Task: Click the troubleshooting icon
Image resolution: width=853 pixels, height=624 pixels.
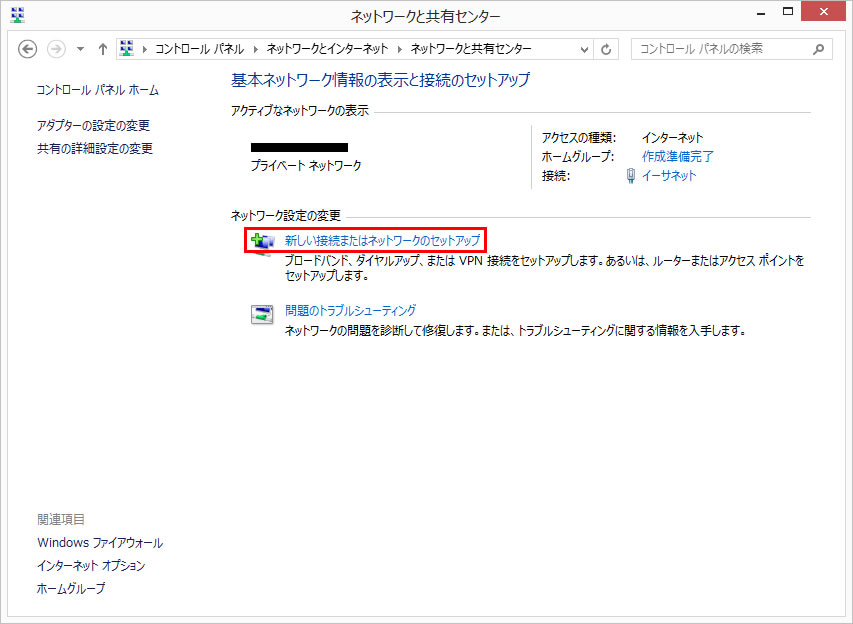Action: [x=262, y=314]
